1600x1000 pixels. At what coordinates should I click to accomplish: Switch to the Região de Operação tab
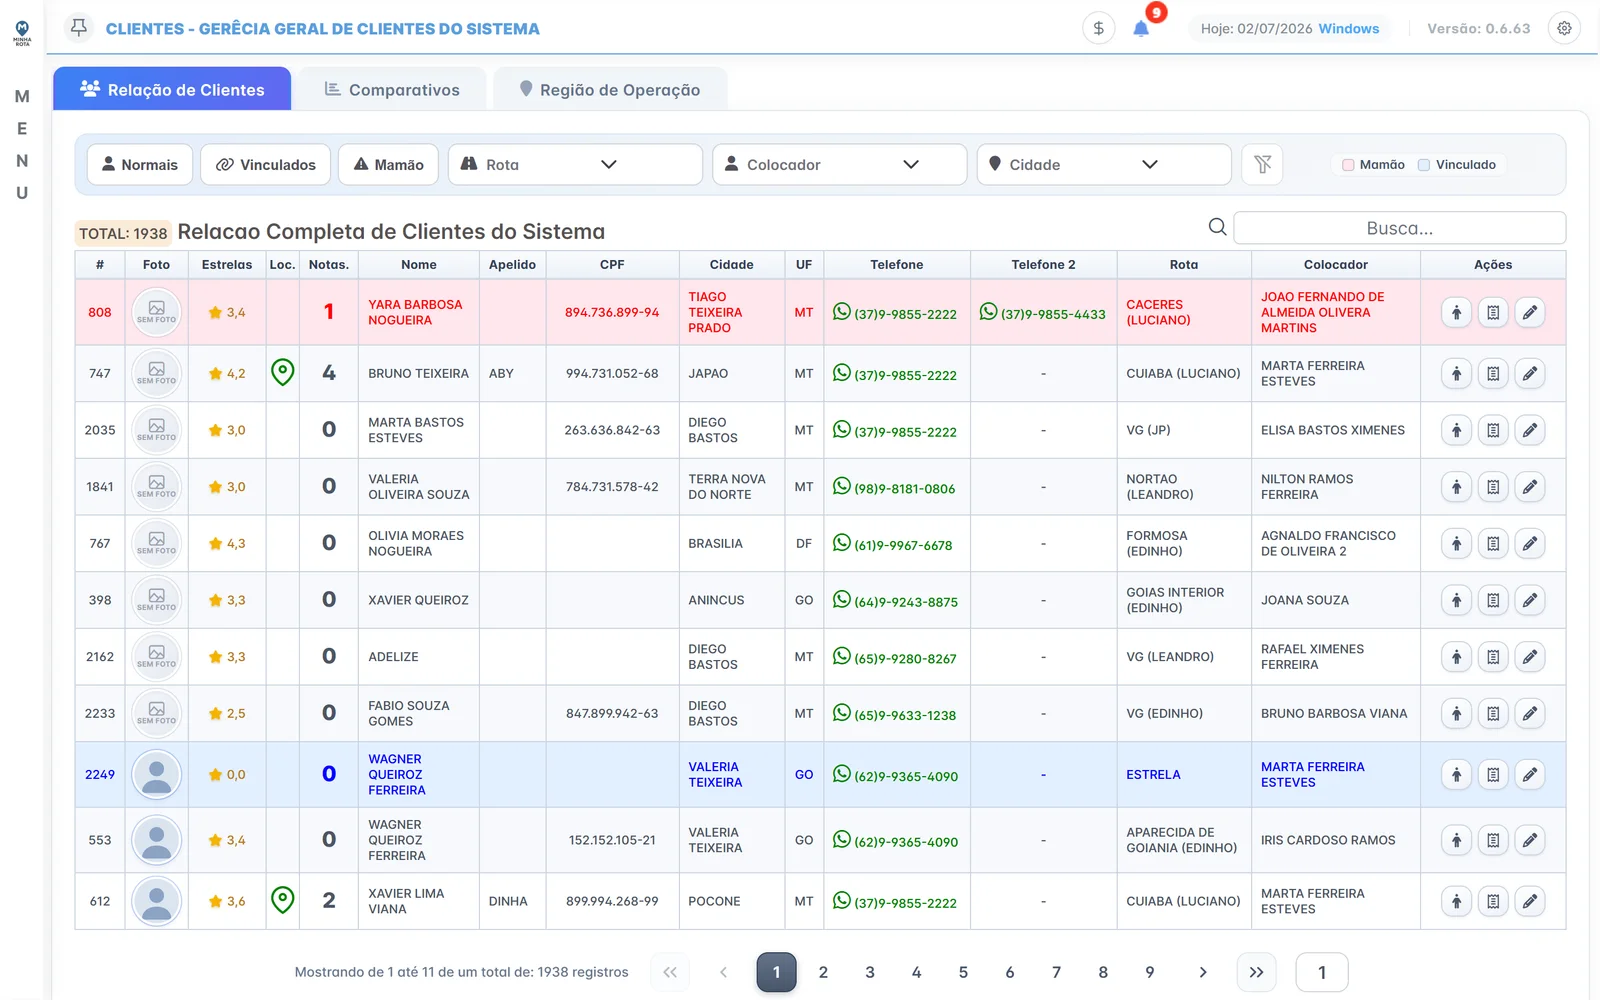coord(610,89)
